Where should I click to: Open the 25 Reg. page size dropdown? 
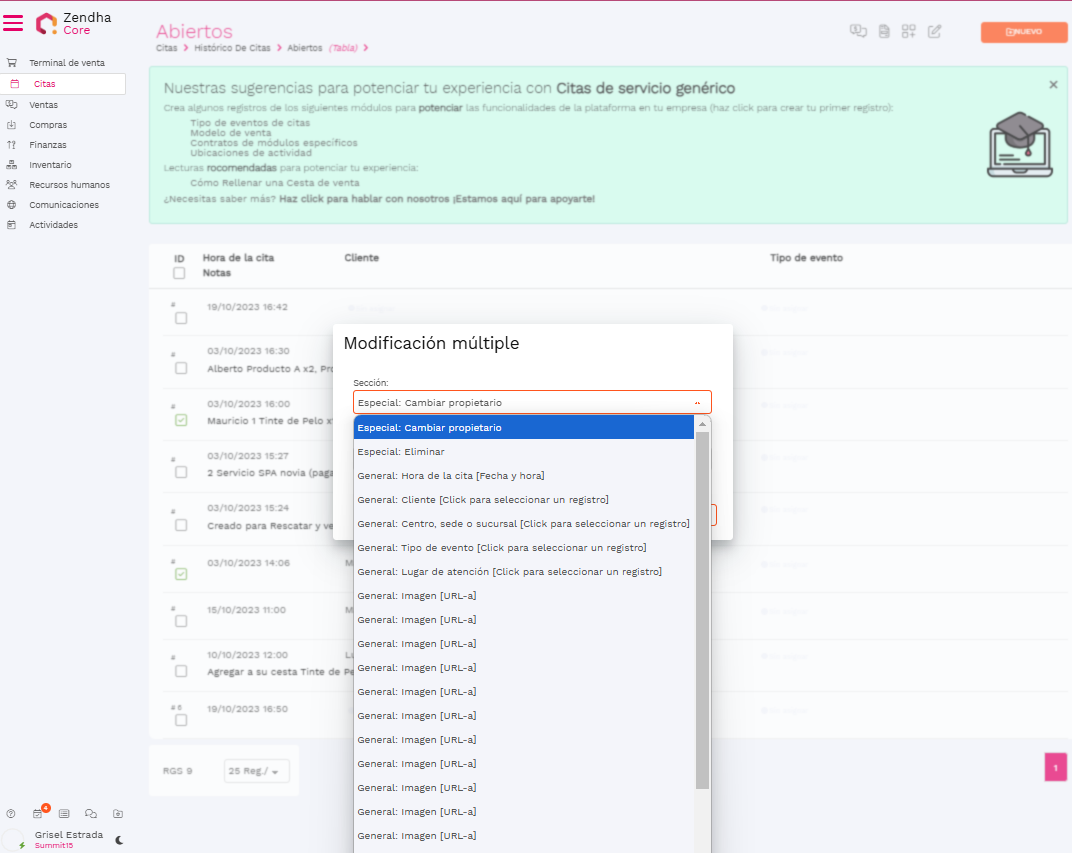point(257,771)
